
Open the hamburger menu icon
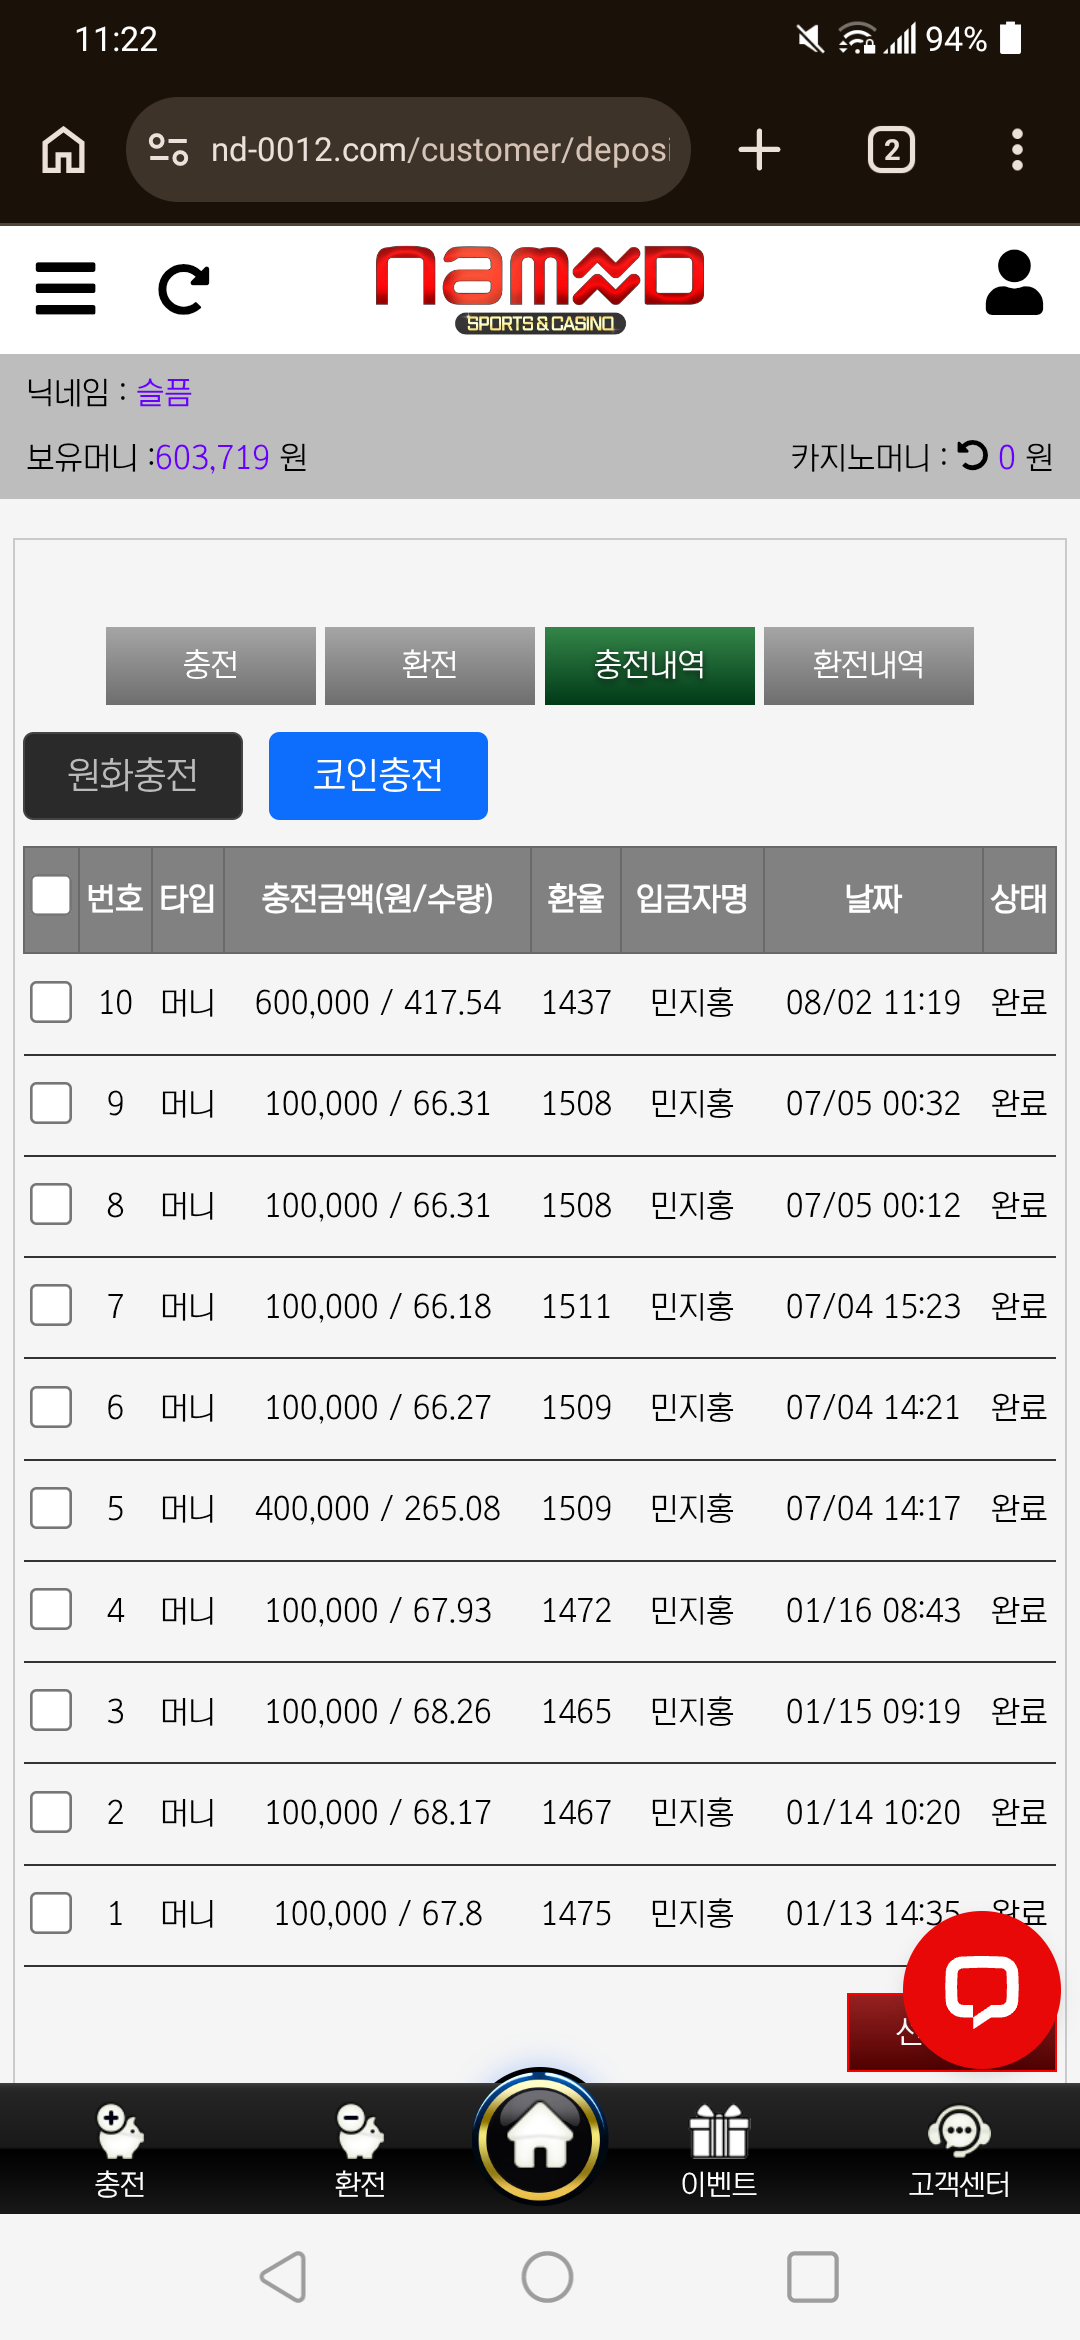point(65,289)
